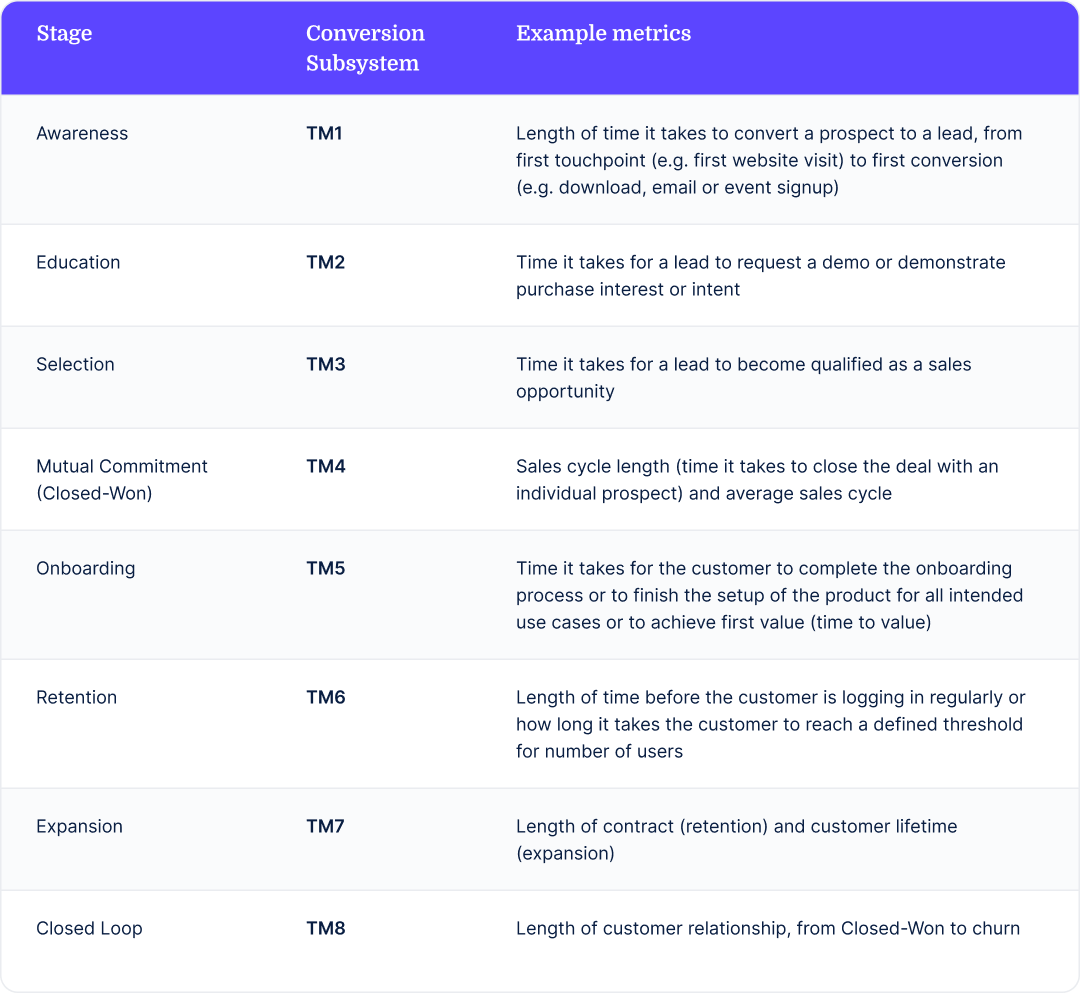Select the TM1 subsystem cell
Image resolution: width=1080 pixels, height=993 pixels.
(x=324, y=134)
